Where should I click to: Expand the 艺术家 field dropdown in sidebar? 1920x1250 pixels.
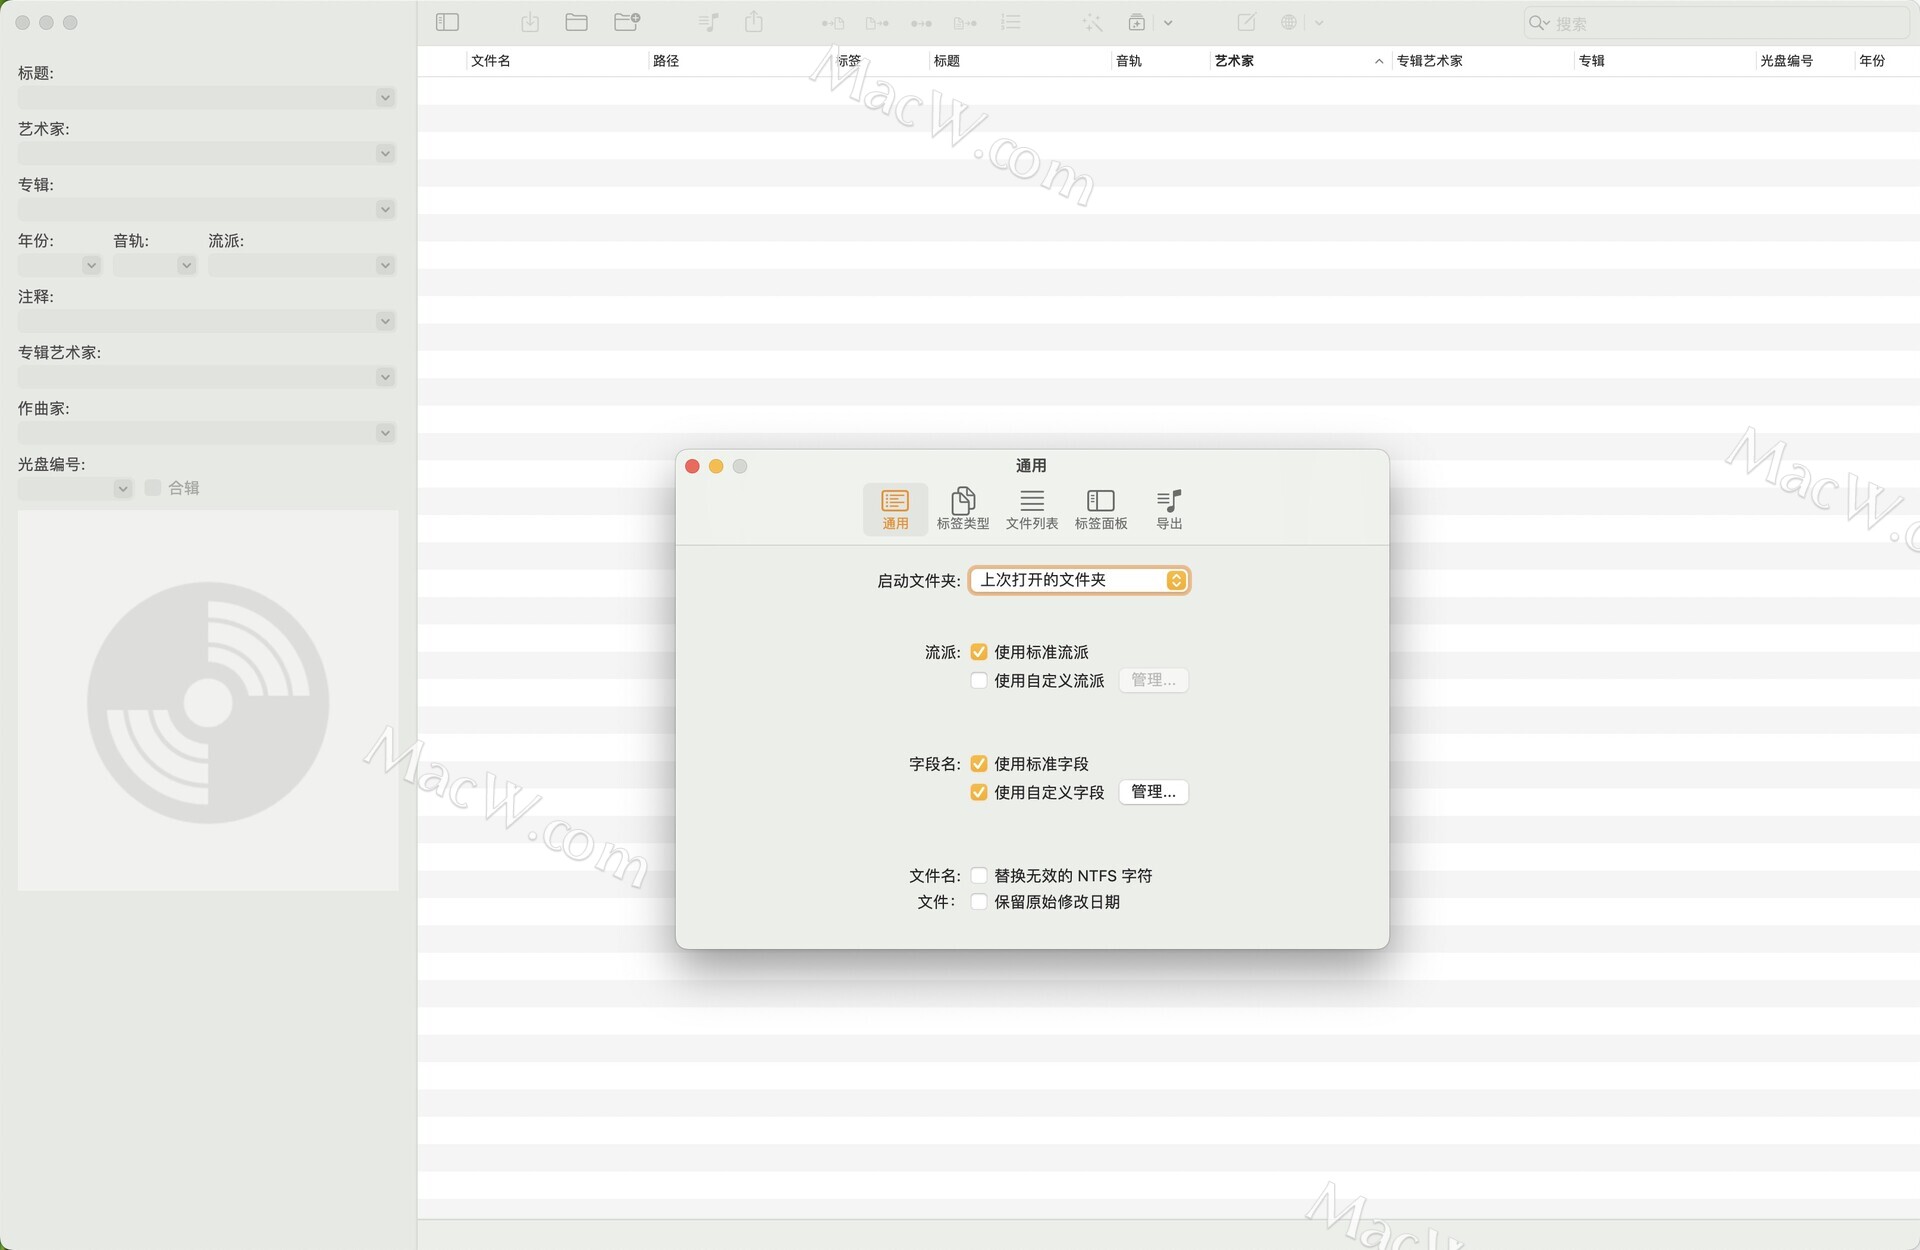(x=385, y=154)
